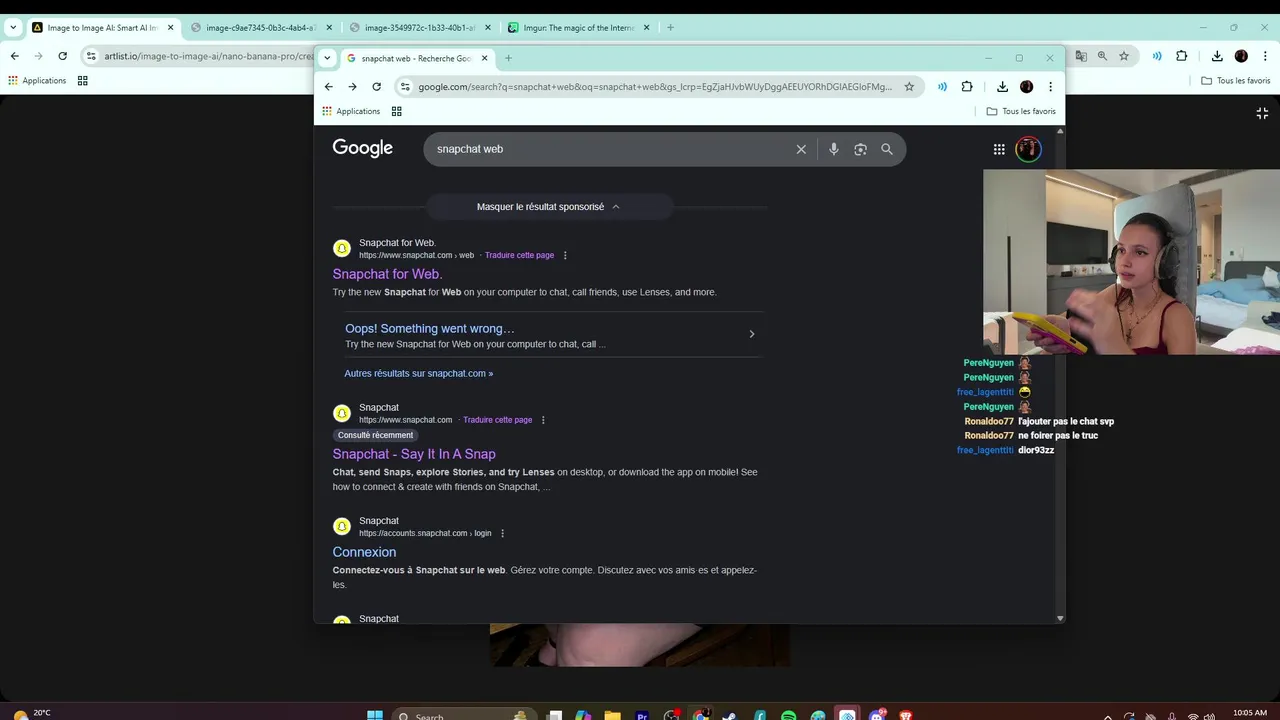Expand the Oops! Something went wrong chevron
1280x720 pixels.
(x=752, y=334)
